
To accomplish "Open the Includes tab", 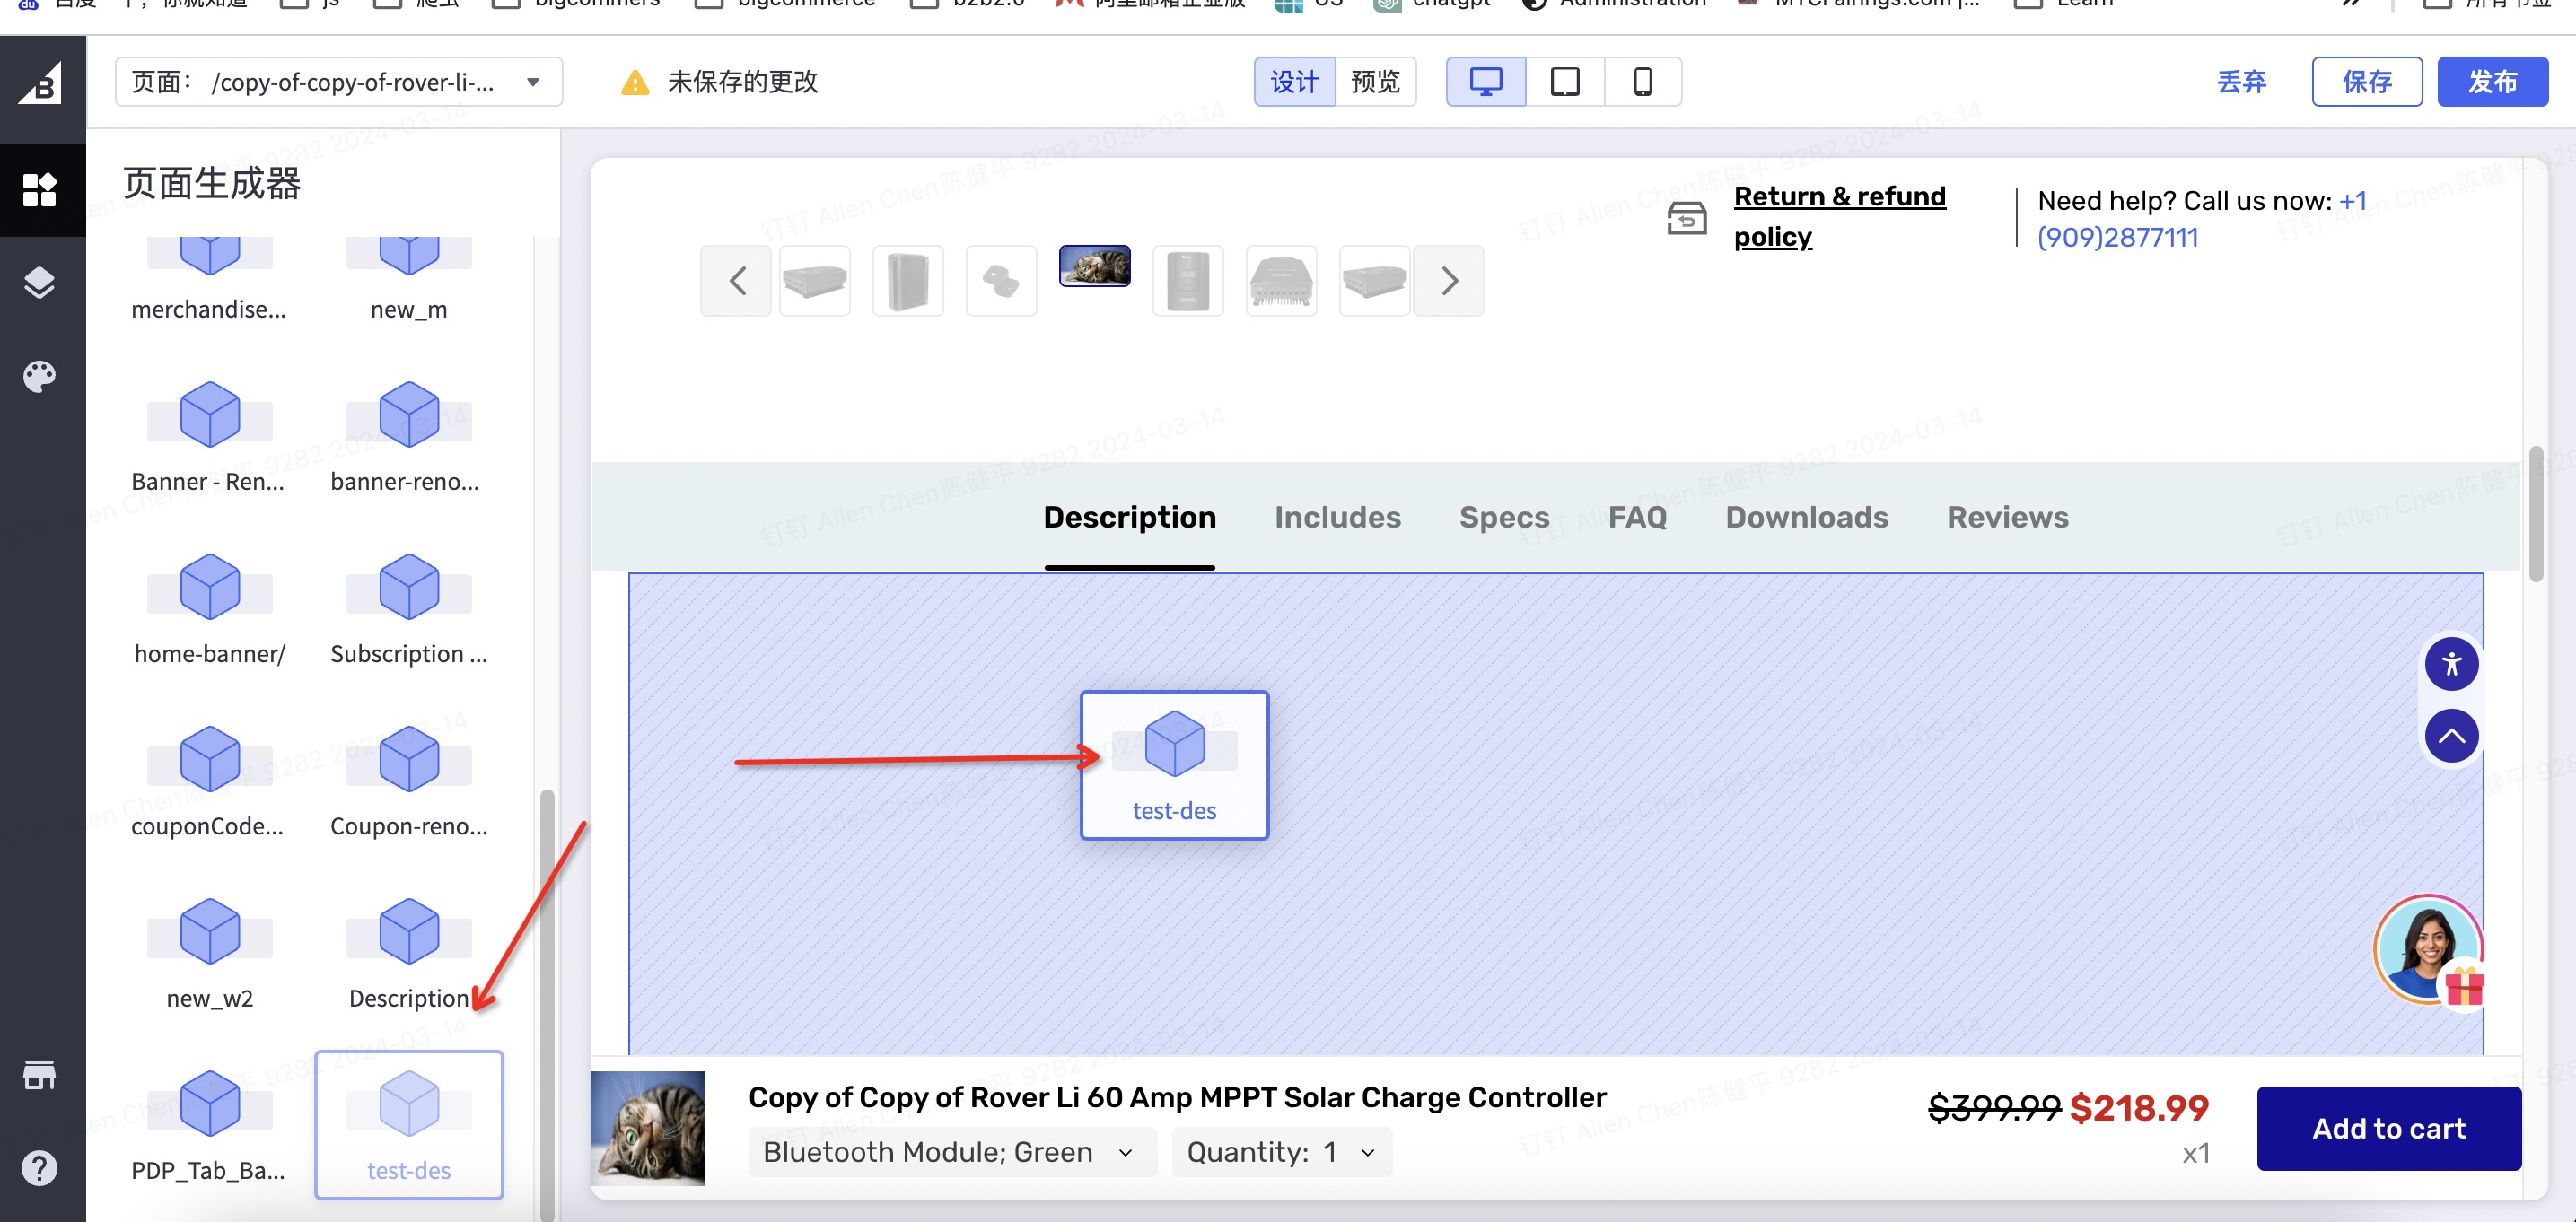I will [1337, 517].
